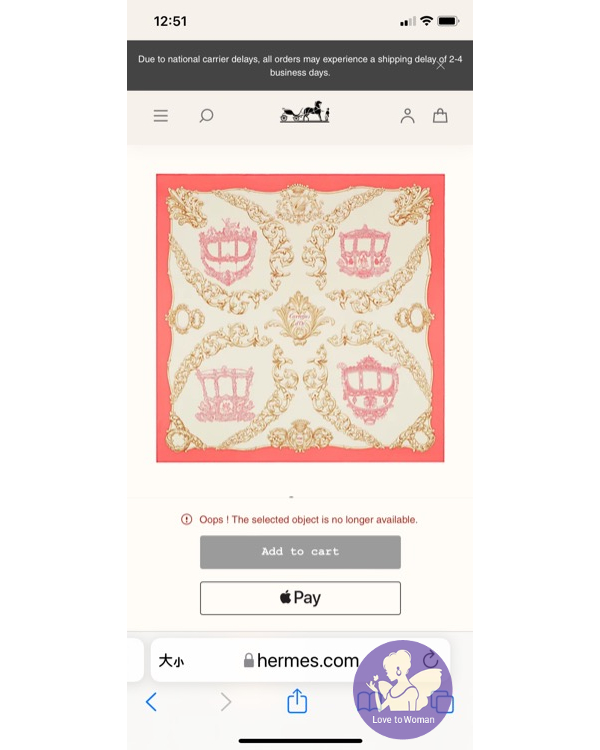600x750 pixels.
Task: Tap the Love to Woman watermark badge
Action: click(403, 690)
